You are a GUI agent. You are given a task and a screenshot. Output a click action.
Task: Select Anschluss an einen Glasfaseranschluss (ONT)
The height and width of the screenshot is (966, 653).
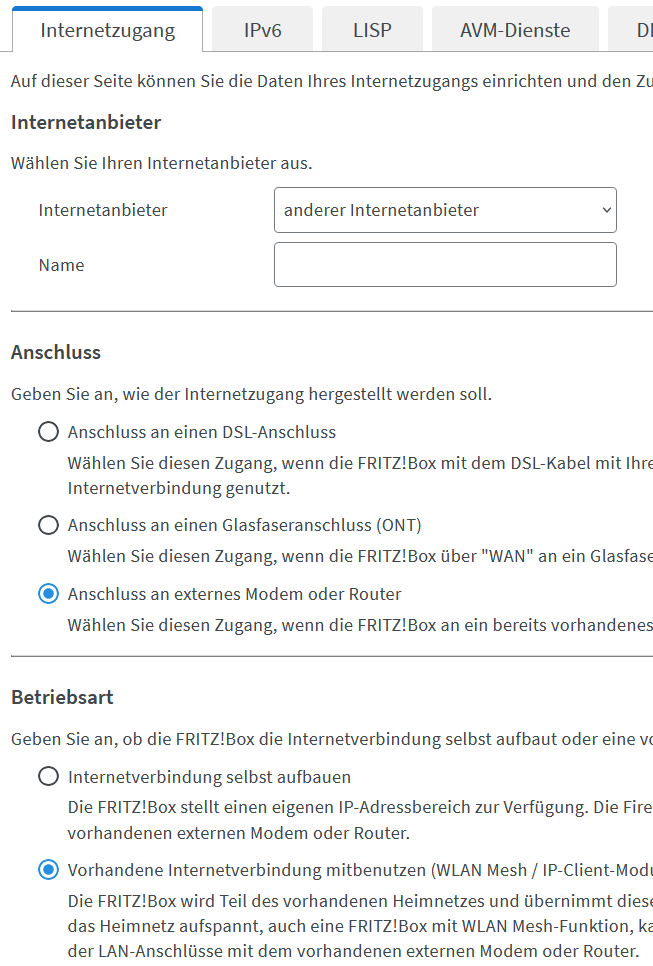point(49,525)
